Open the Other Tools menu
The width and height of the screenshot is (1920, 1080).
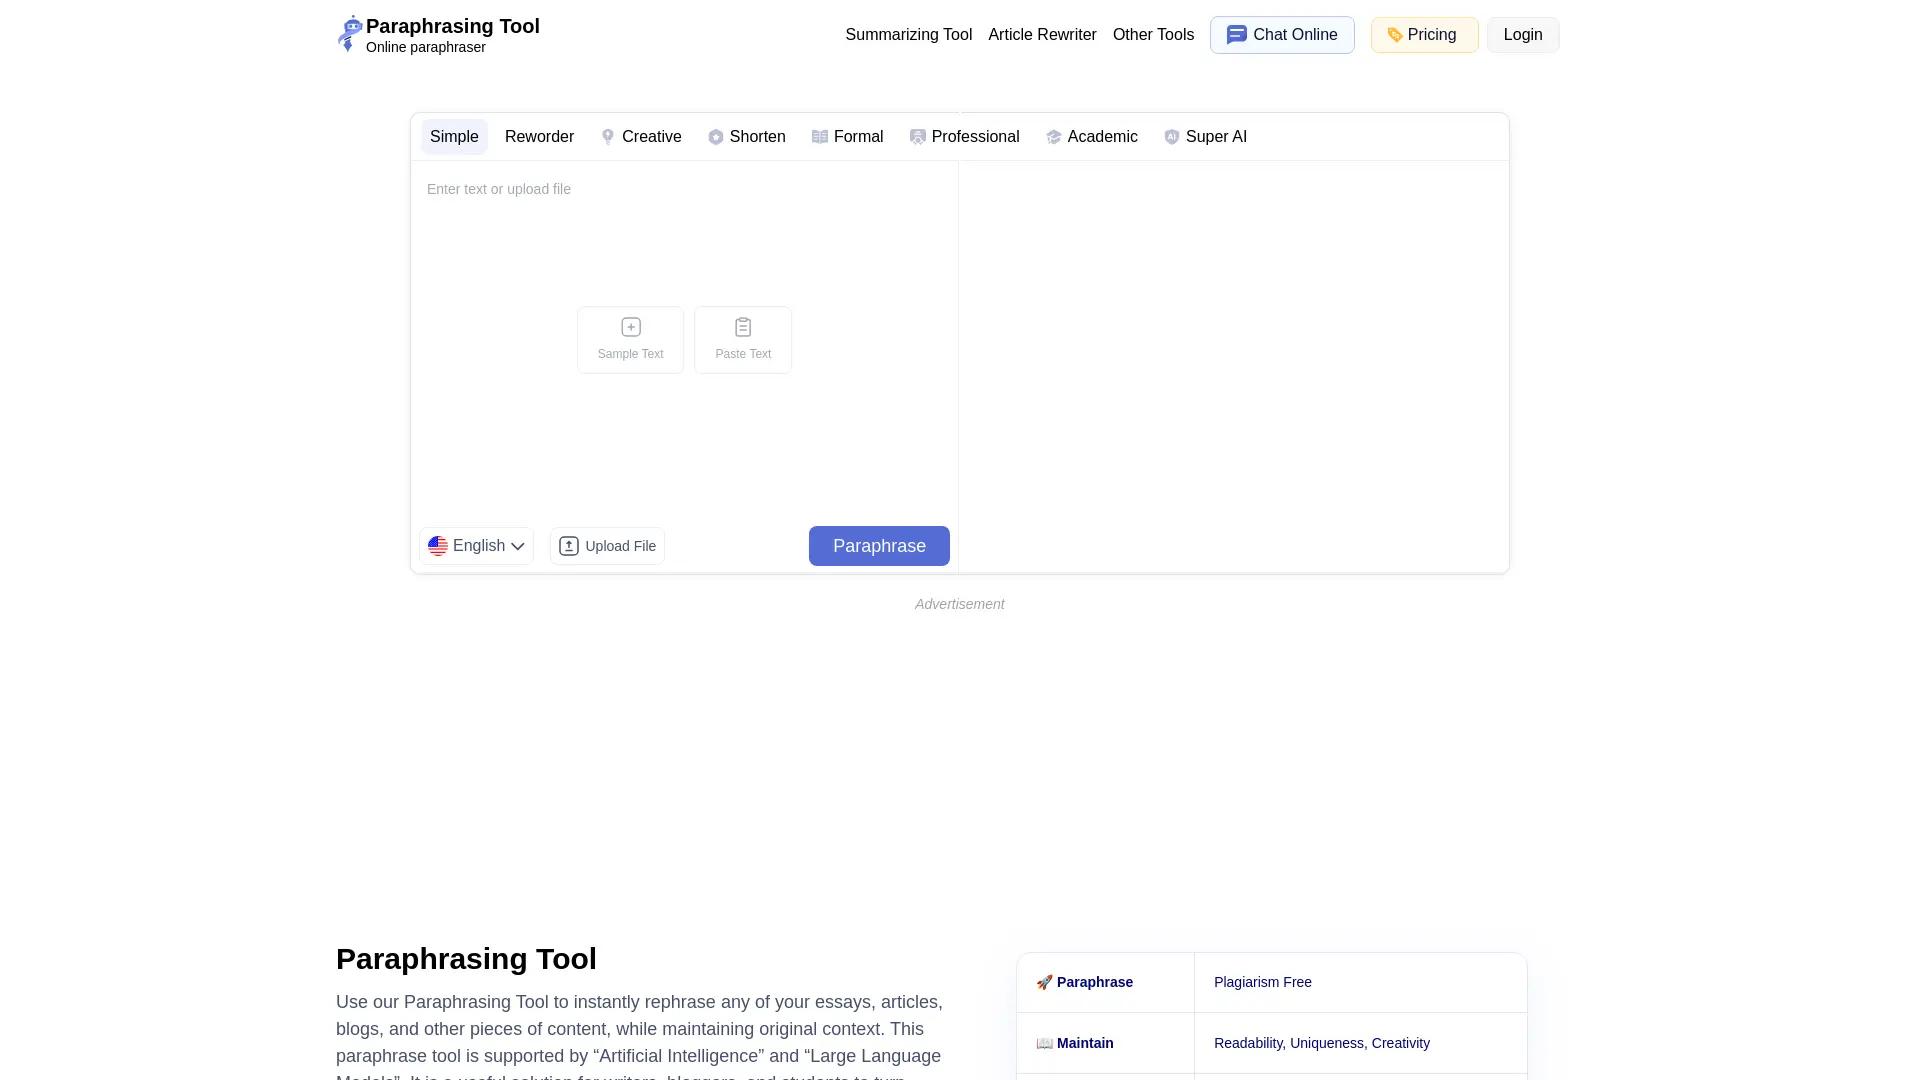[1153, 34]
